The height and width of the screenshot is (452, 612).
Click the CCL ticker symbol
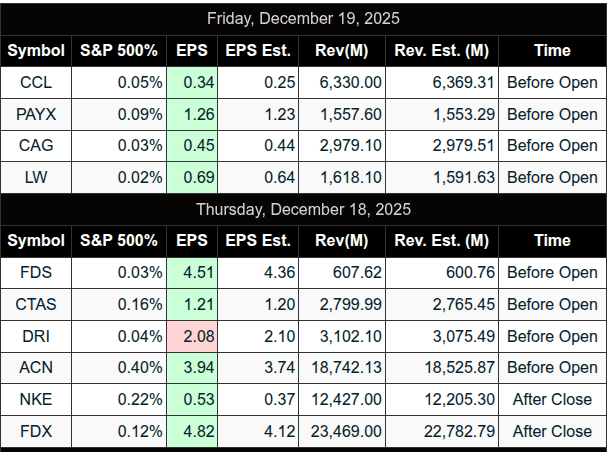coord(36,82)
